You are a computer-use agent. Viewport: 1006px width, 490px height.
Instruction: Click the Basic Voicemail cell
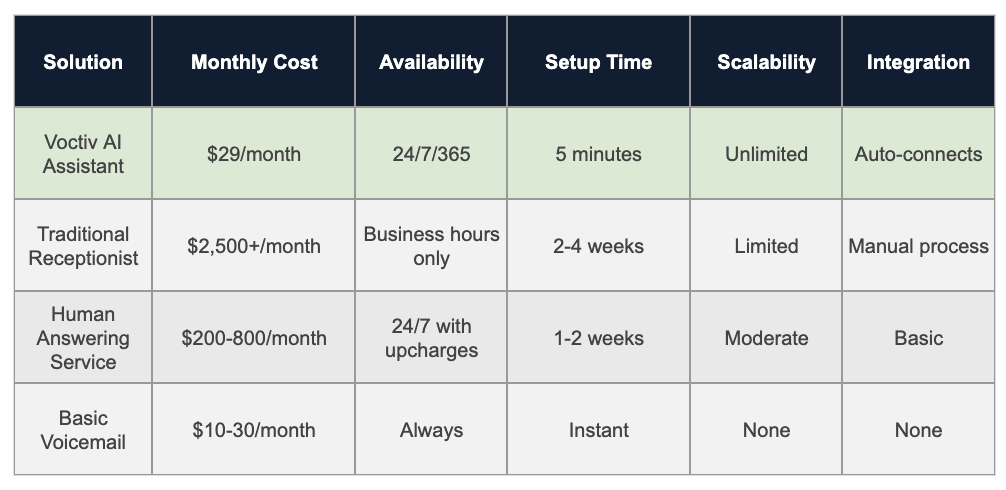pos(83,430)
